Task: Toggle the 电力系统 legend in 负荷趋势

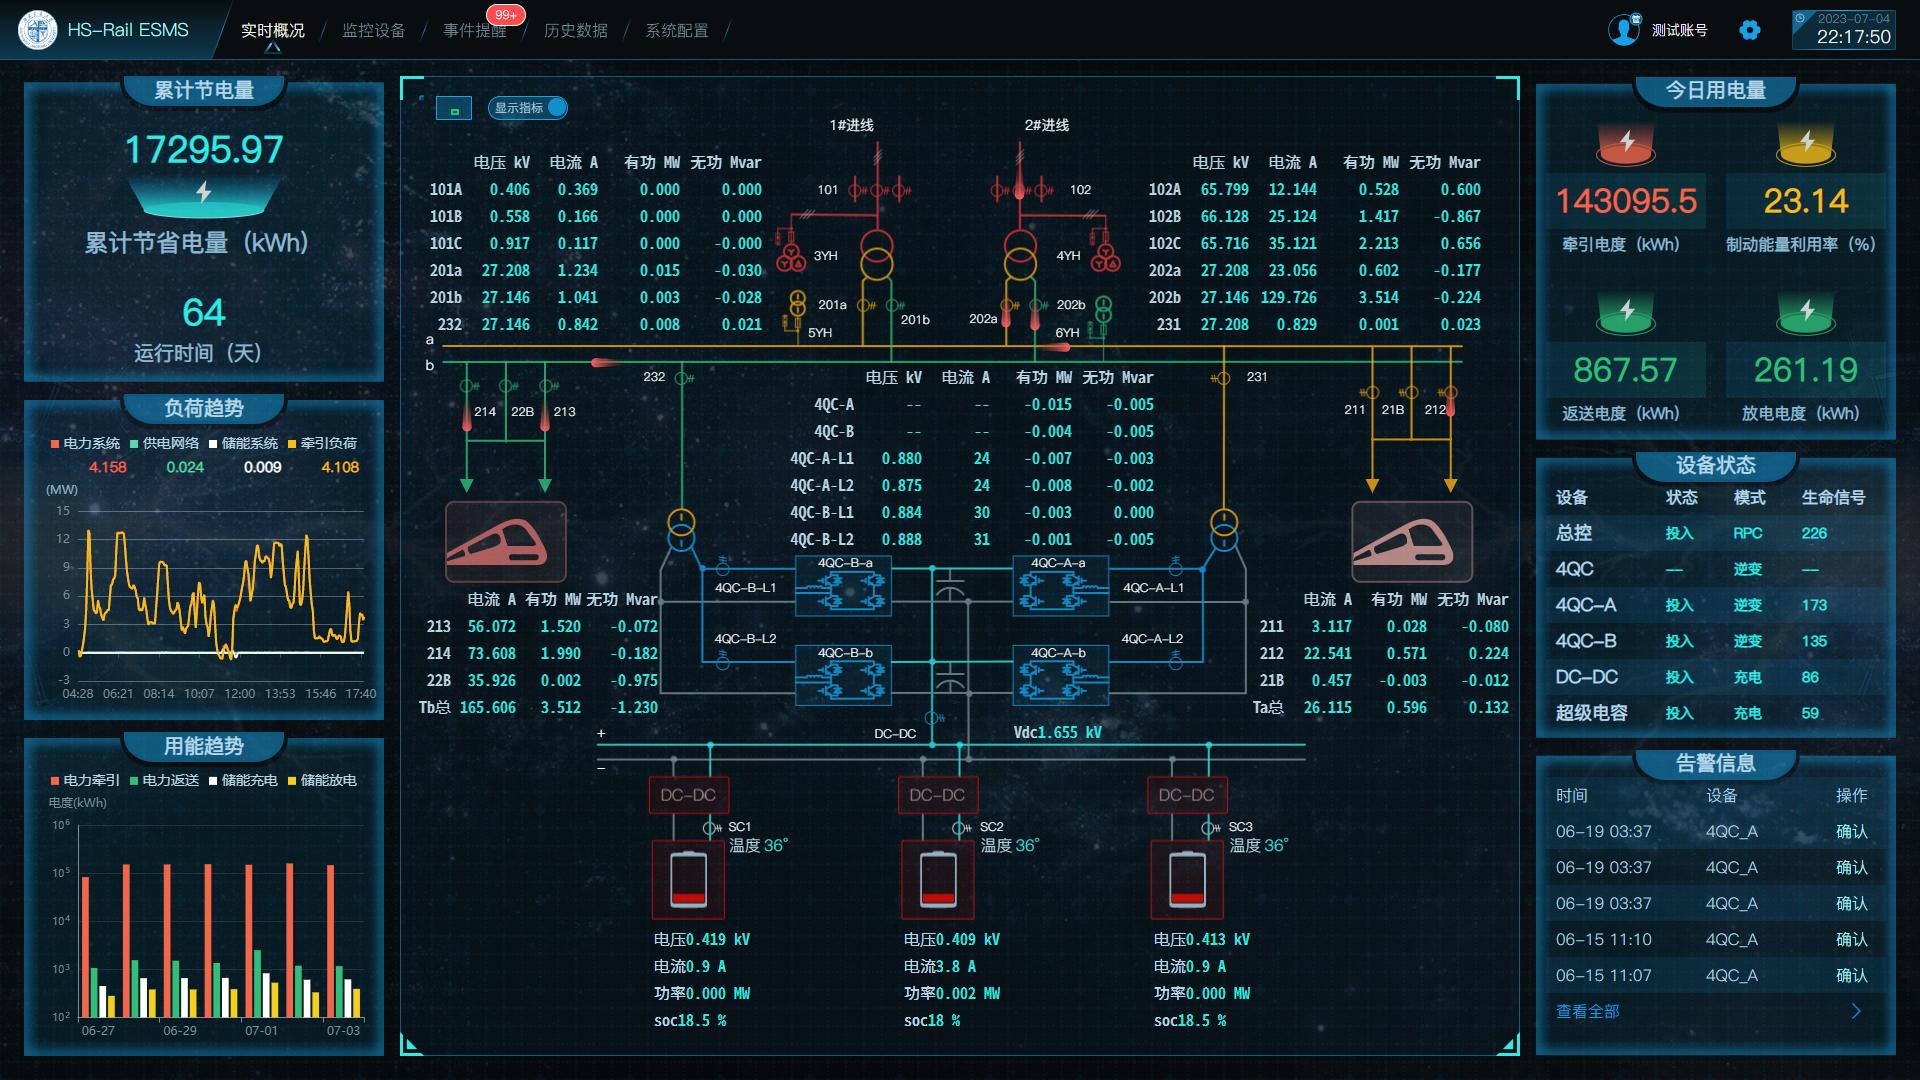Action: (x=85, y=443)
